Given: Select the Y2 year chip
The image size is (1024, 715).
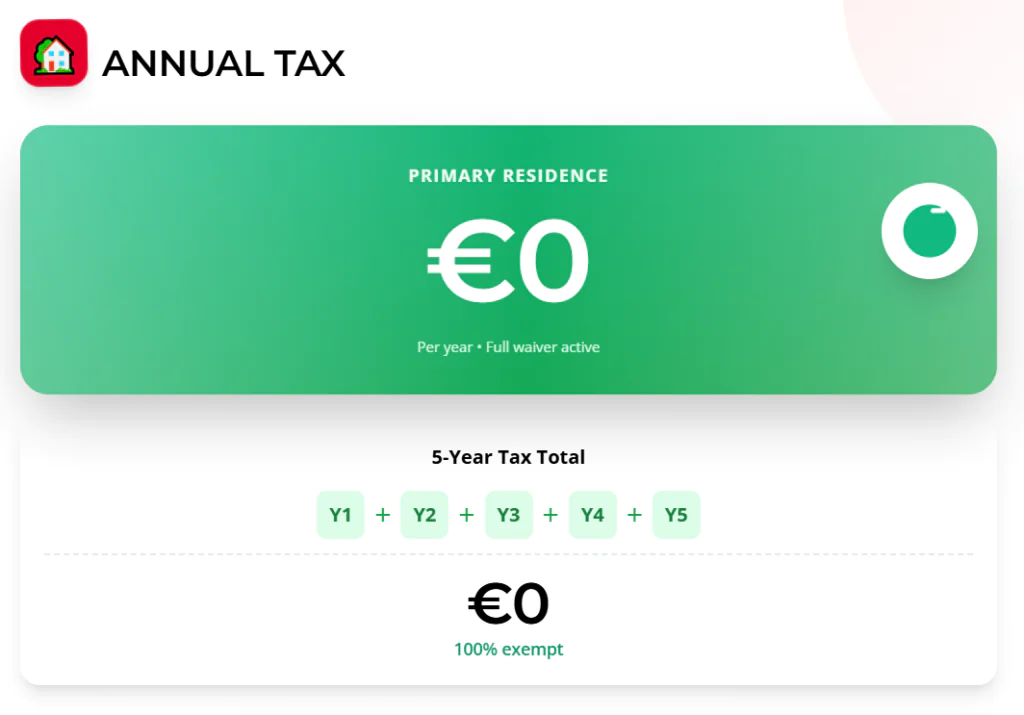Looking at the screenshot, I should pos(424,515).
